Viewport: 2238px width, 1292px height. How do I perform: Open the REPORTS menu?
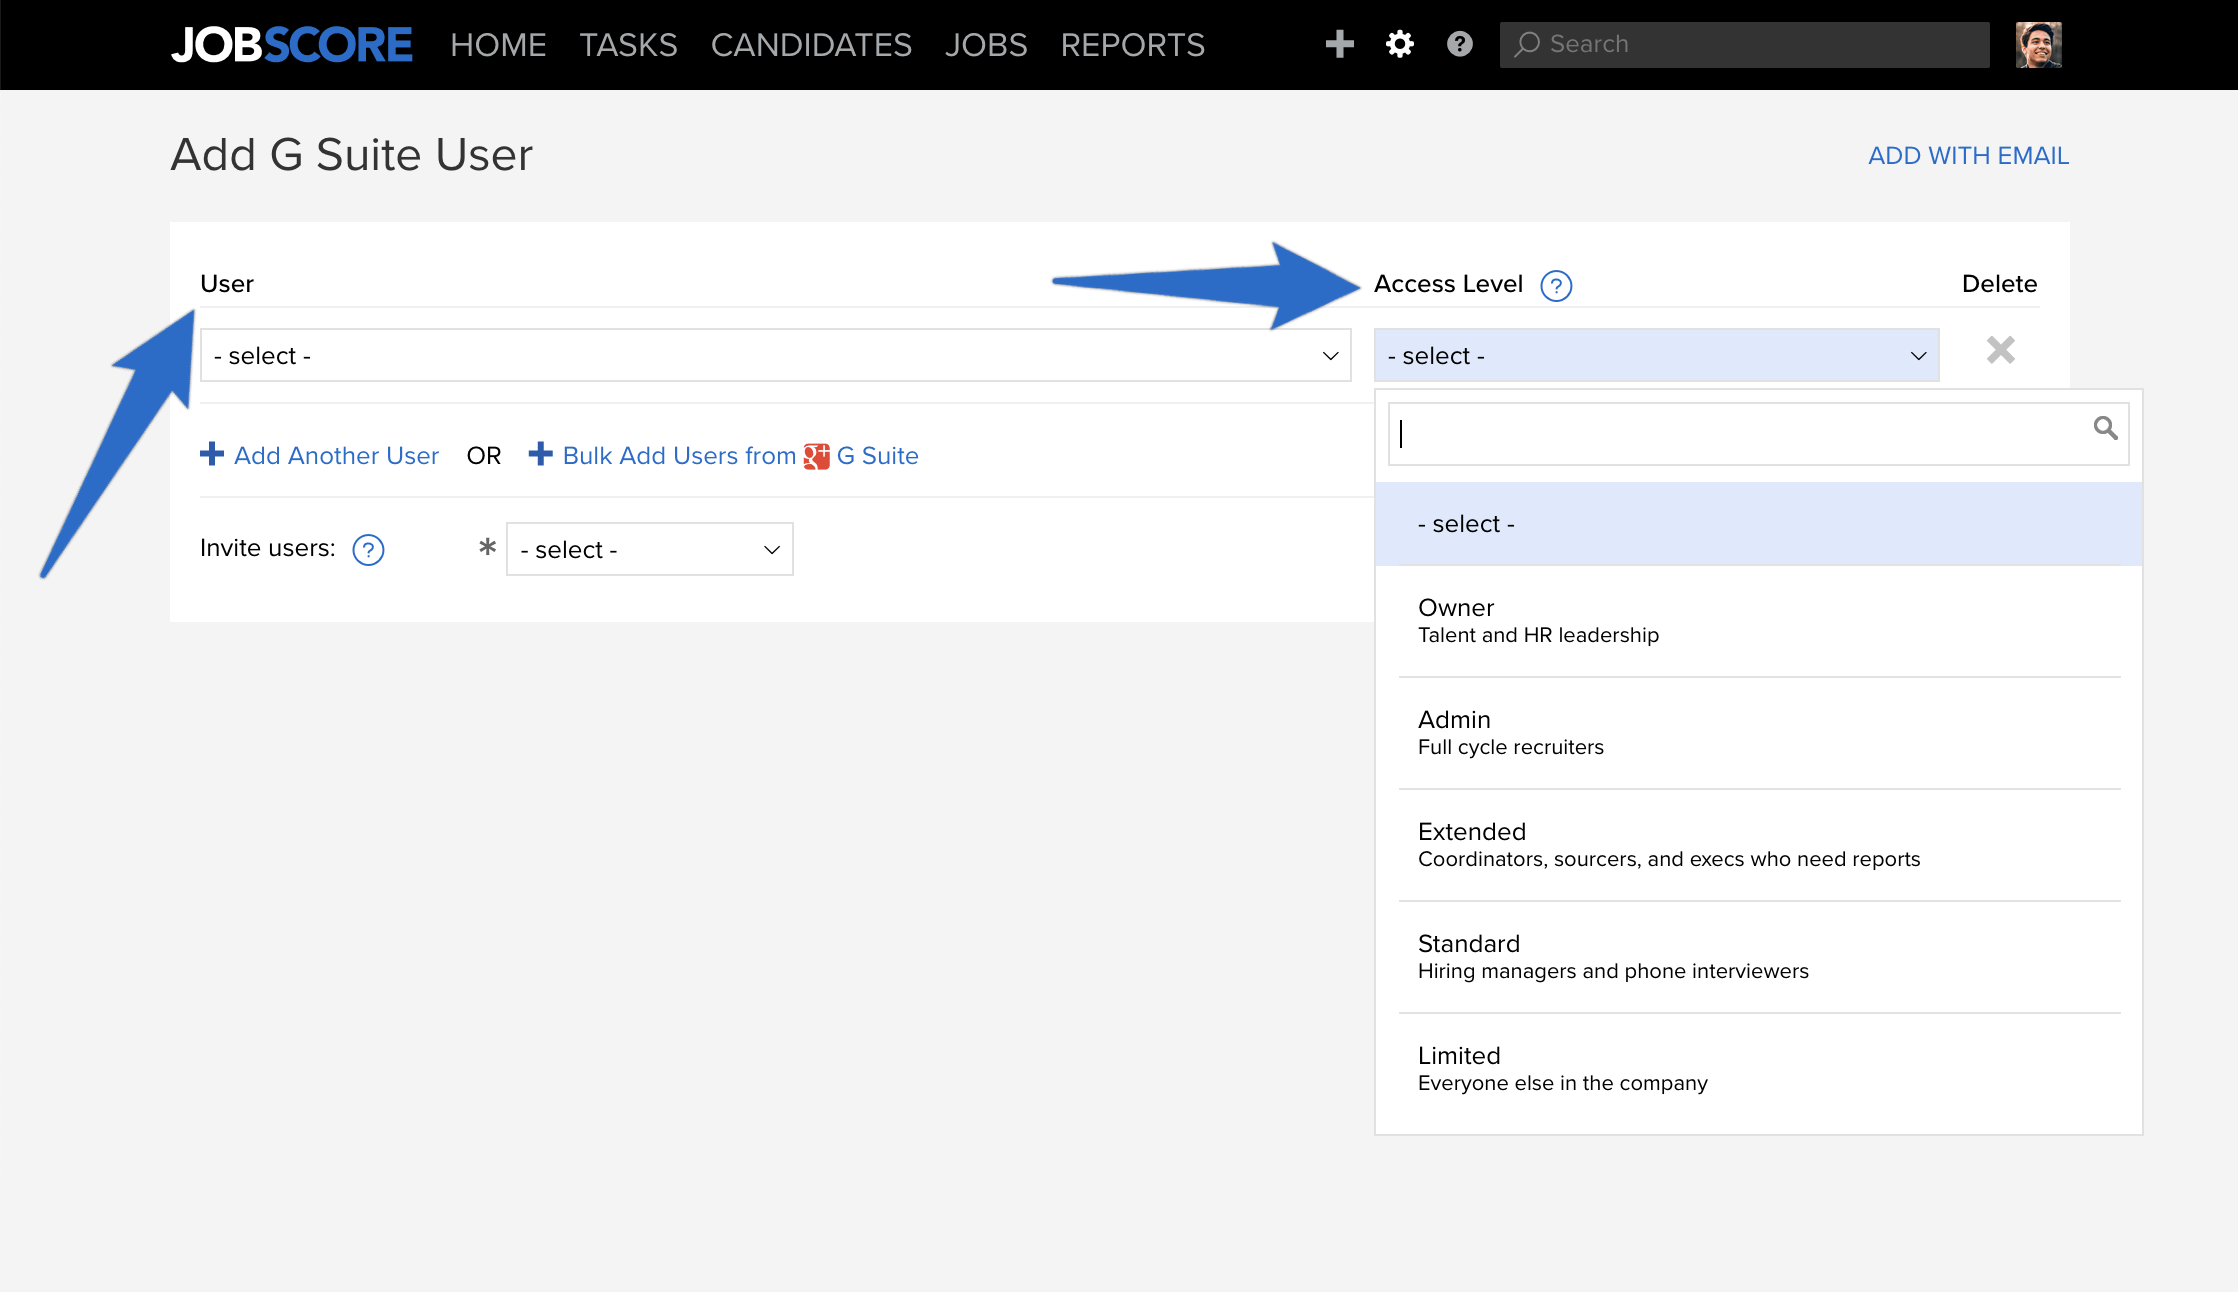(x=1132, y=45)
